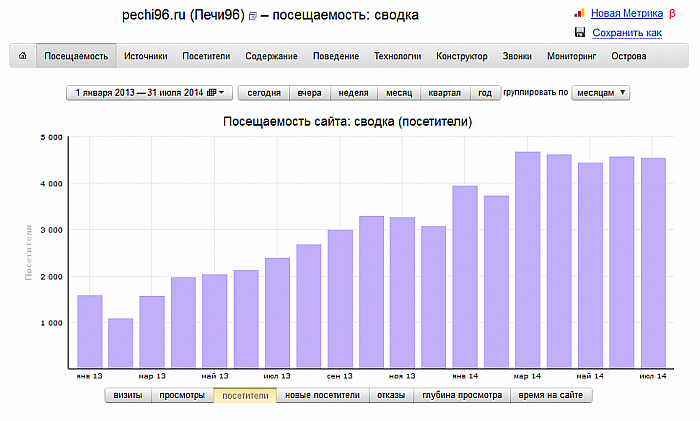The width and height of the screenshot is (700, 421).
Task: Switch chart to новые посетители
Action: click(322, 395)
